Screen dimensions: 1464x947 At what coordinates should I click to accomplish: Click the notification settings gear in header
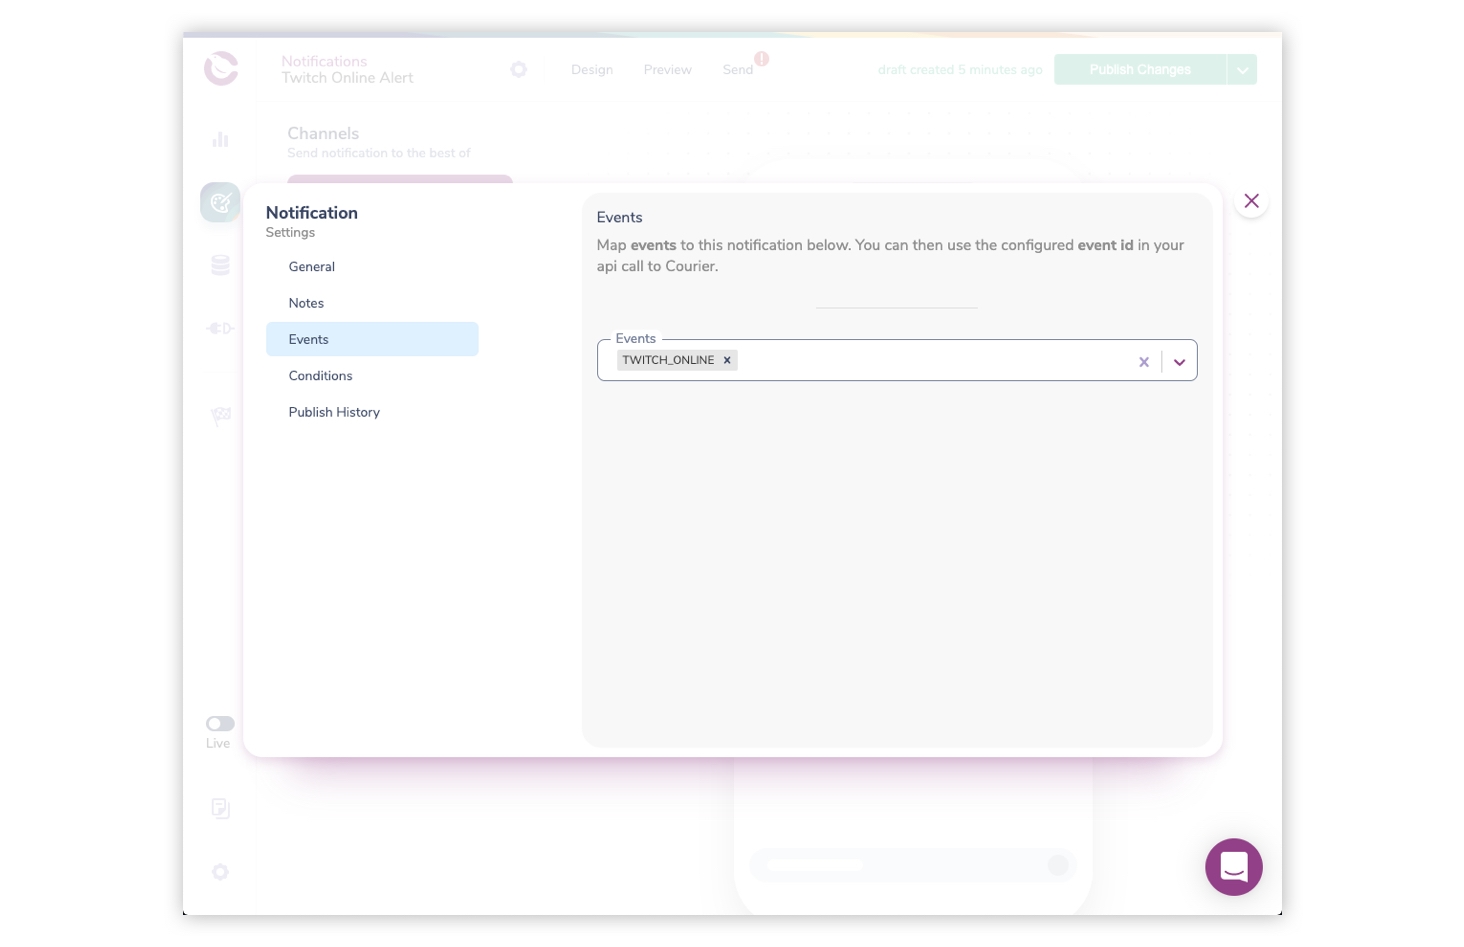[518, 69]
